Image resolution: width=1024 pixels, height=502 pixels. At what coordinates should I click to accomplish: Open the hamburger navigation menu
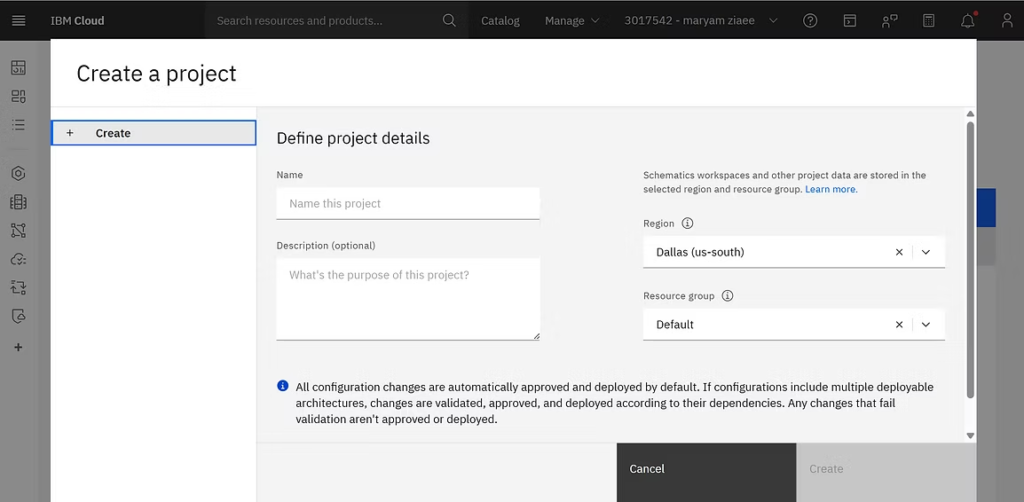[x=19, y=20]
